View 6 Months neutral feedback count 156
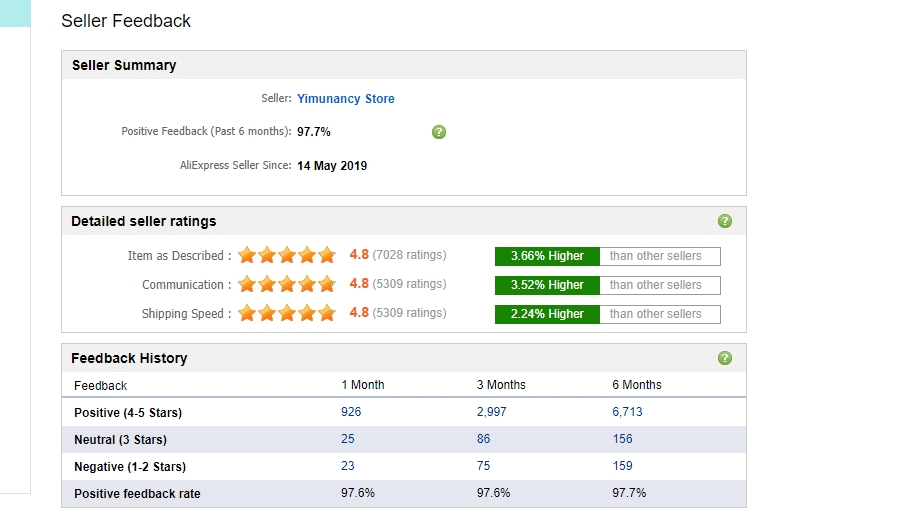Viewport: 919px width, 517px height. pos(623,439)
